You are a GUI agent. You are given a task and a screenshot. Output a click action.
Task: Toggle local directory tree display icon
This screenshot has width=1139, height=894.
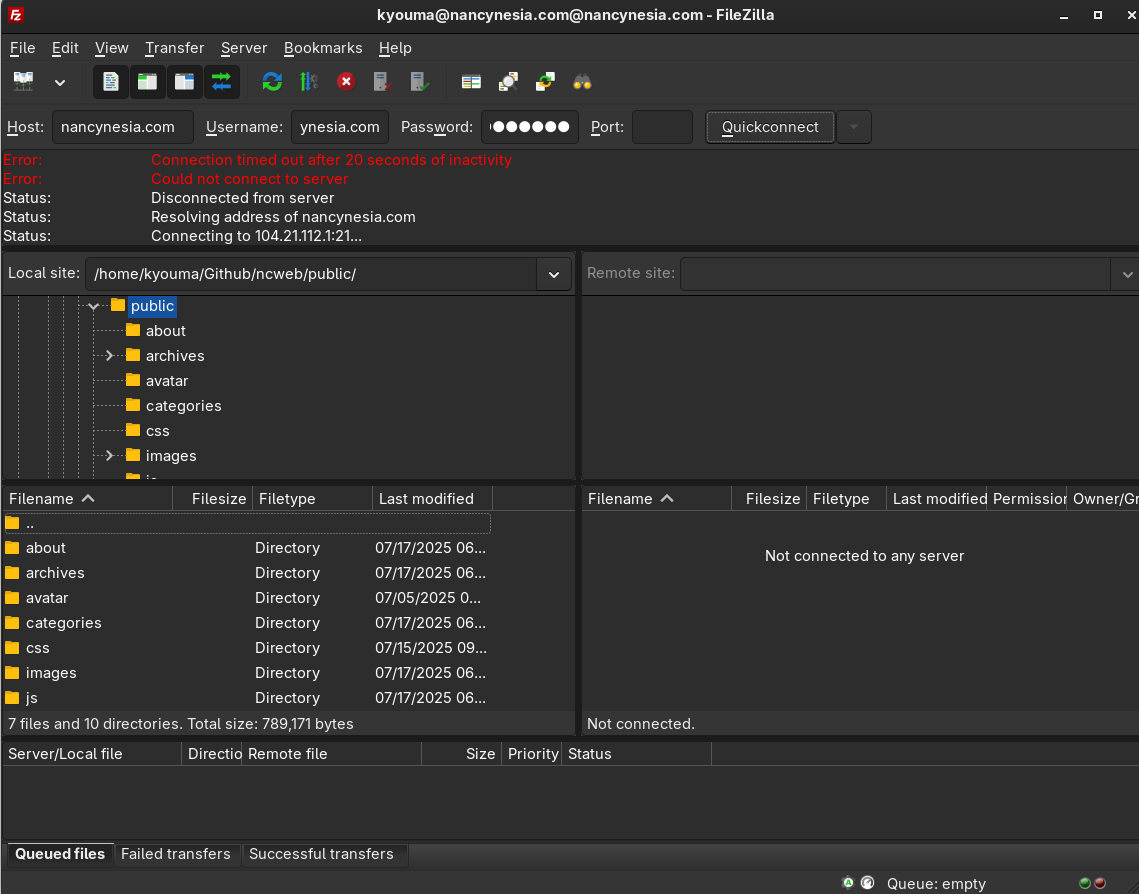click(x=147, y=81)
